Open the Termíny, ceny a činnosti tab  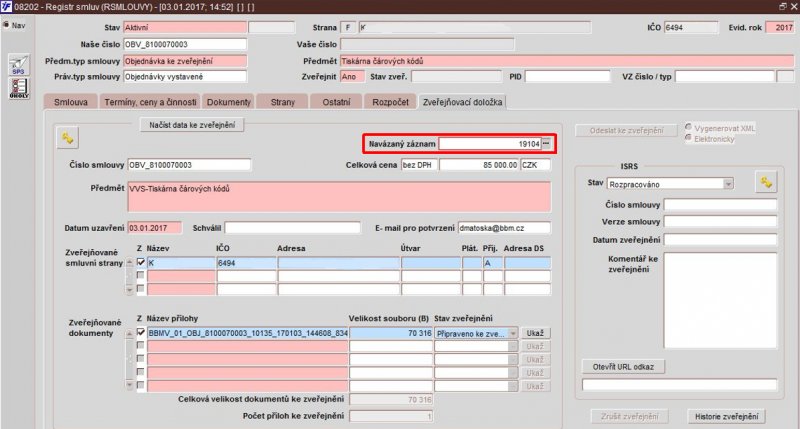(150, 102)
